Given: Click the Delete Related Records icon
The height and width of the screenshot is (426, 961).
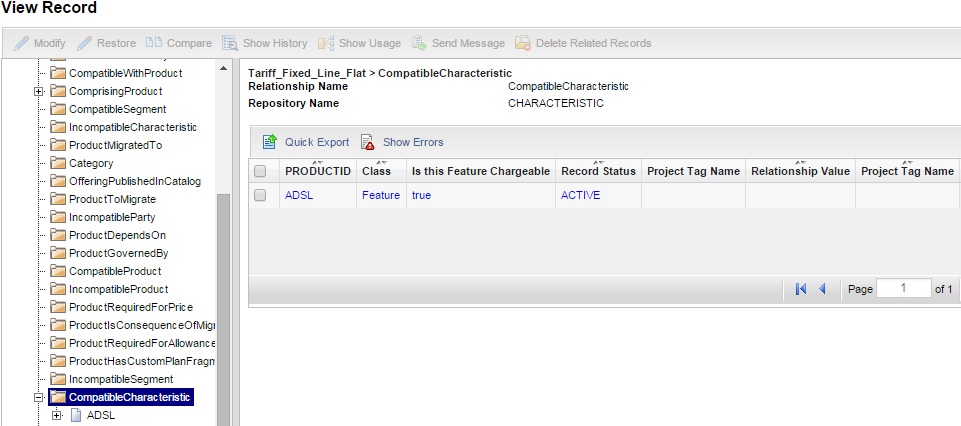Looking at the screenshot, I should 523,43.
